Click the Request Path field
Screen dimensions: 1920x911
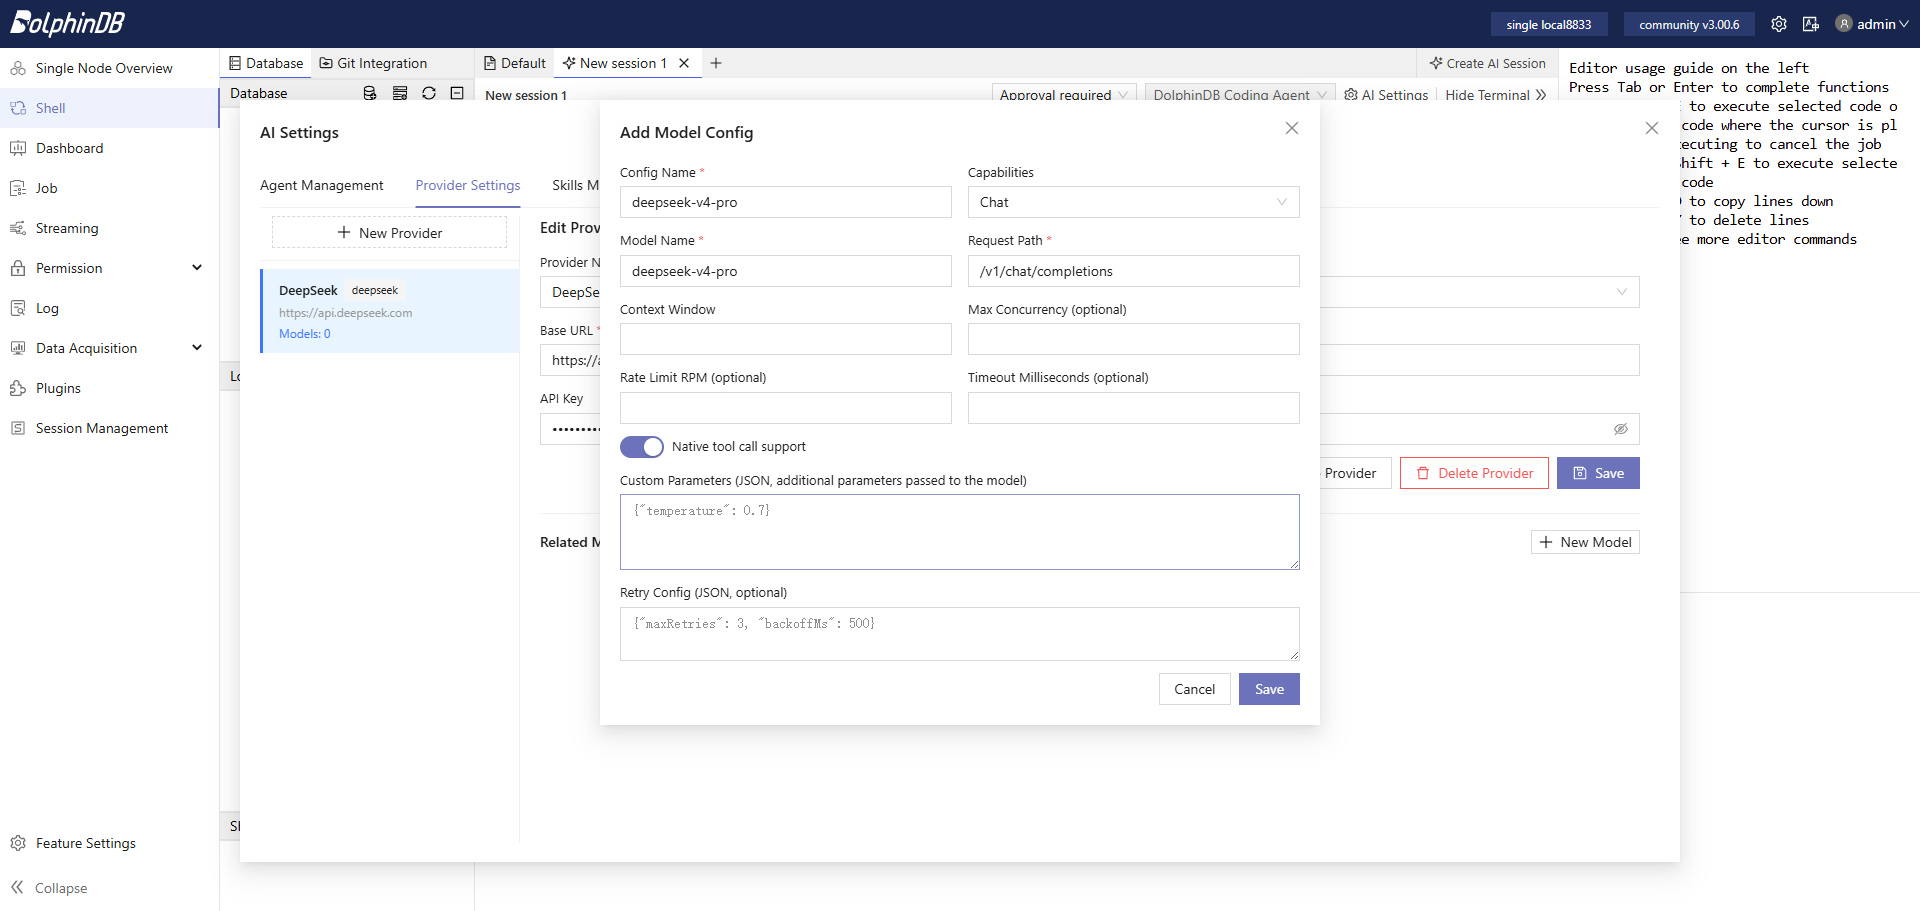click(1134, 271)
